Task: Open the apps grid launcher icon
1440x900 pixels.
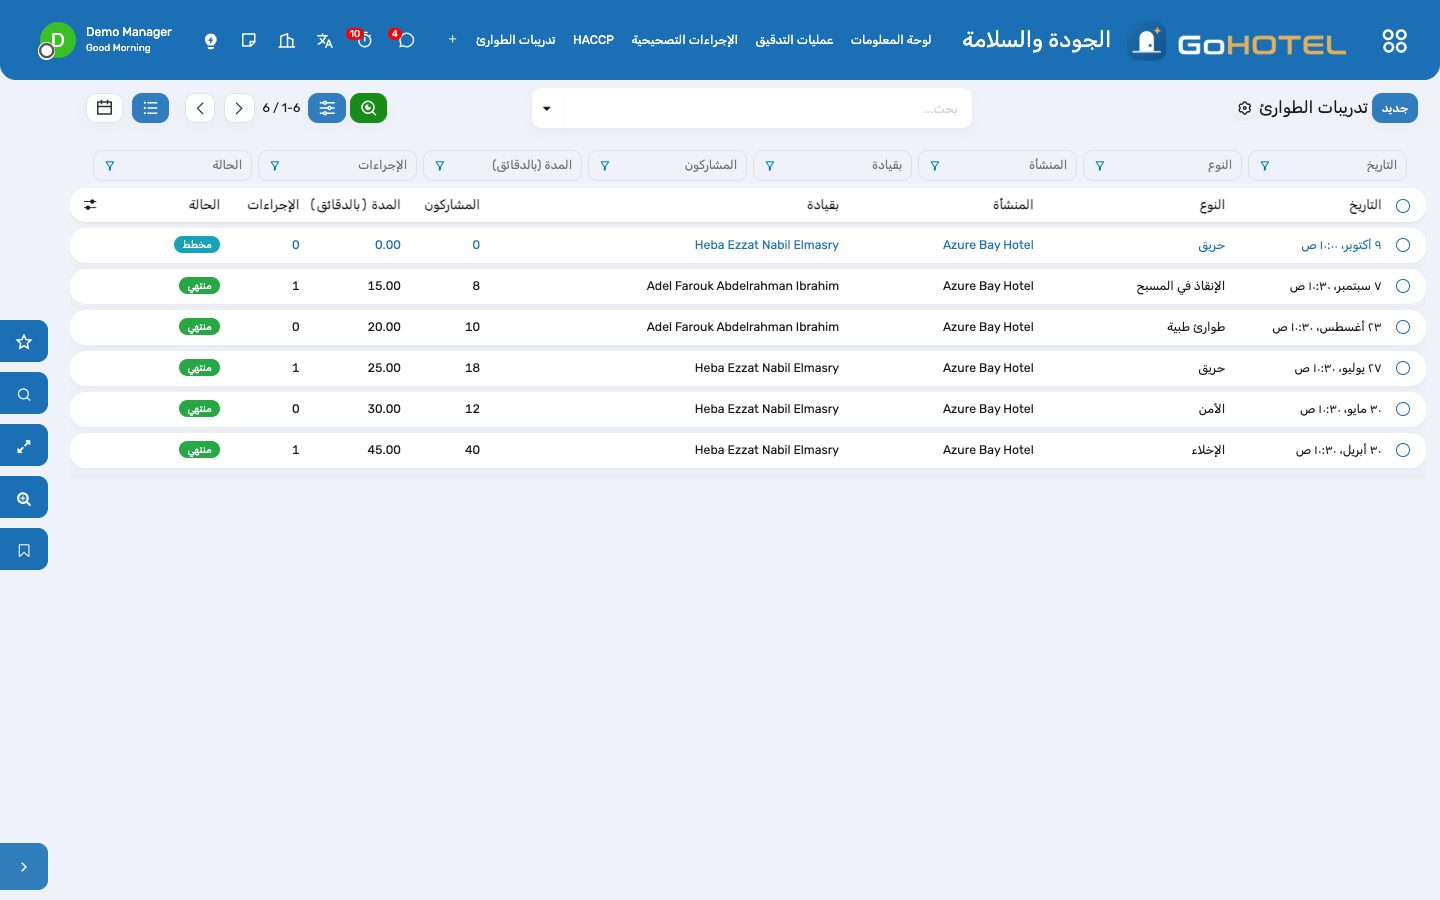Action: tap(1394, 41)
